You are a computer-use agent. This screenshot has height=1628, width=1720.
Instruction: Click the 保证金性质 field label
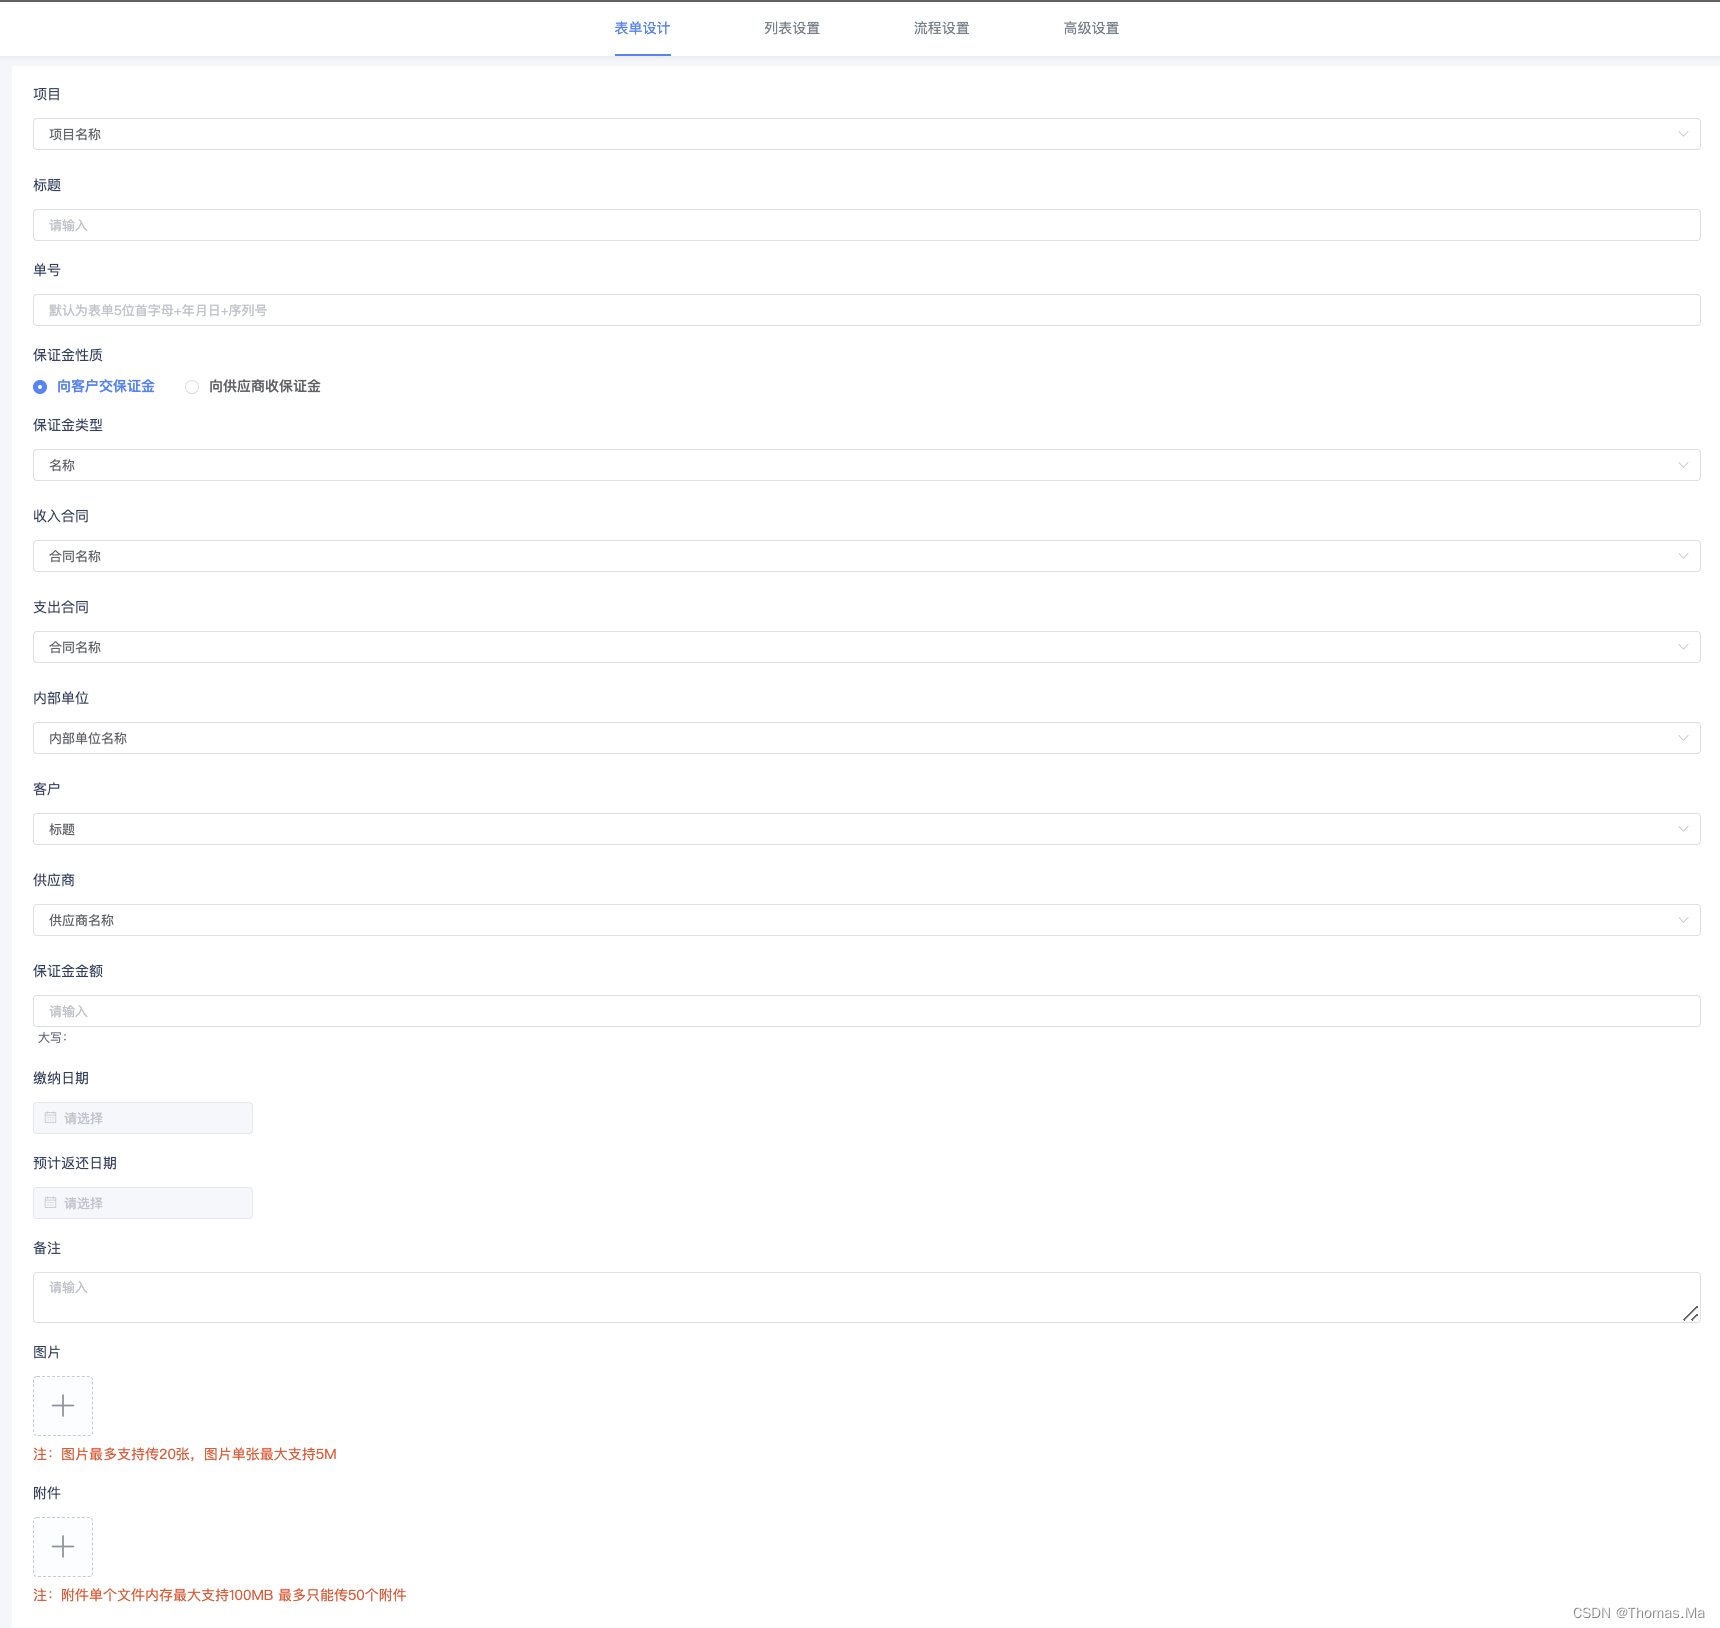[x=68, y=355]
